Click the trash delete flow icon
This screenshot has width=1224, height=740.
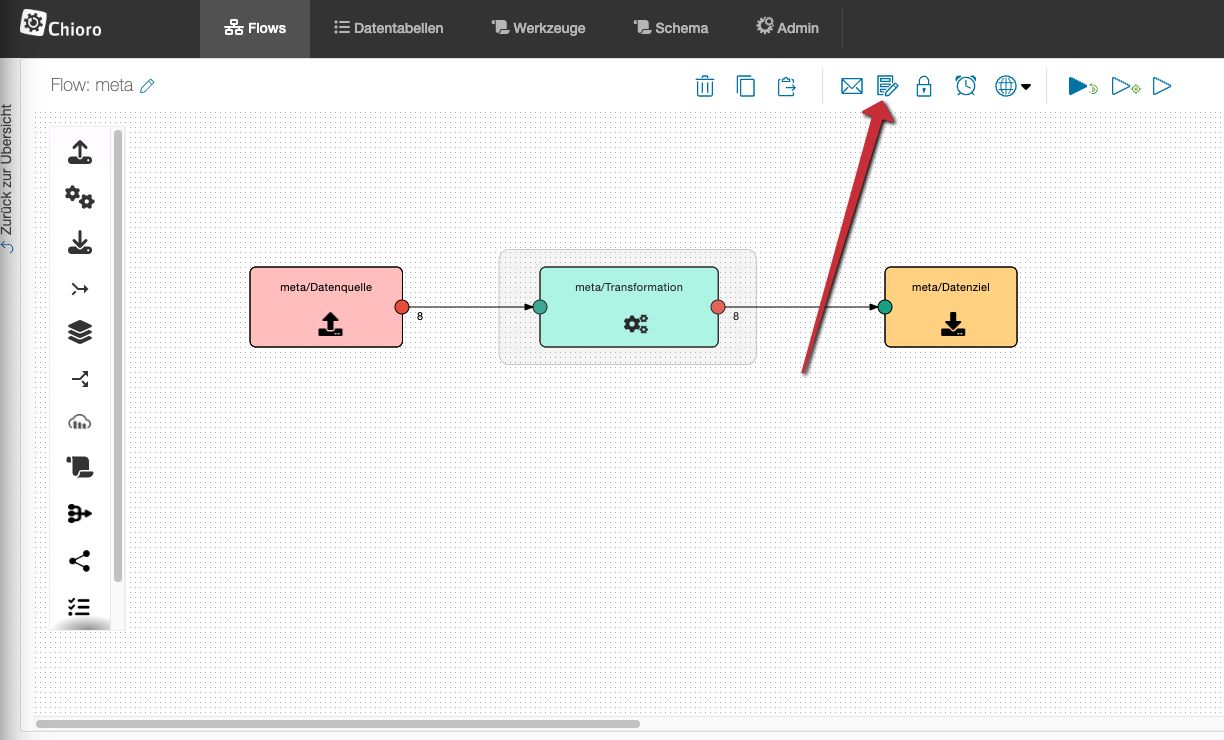click(705, 86)
